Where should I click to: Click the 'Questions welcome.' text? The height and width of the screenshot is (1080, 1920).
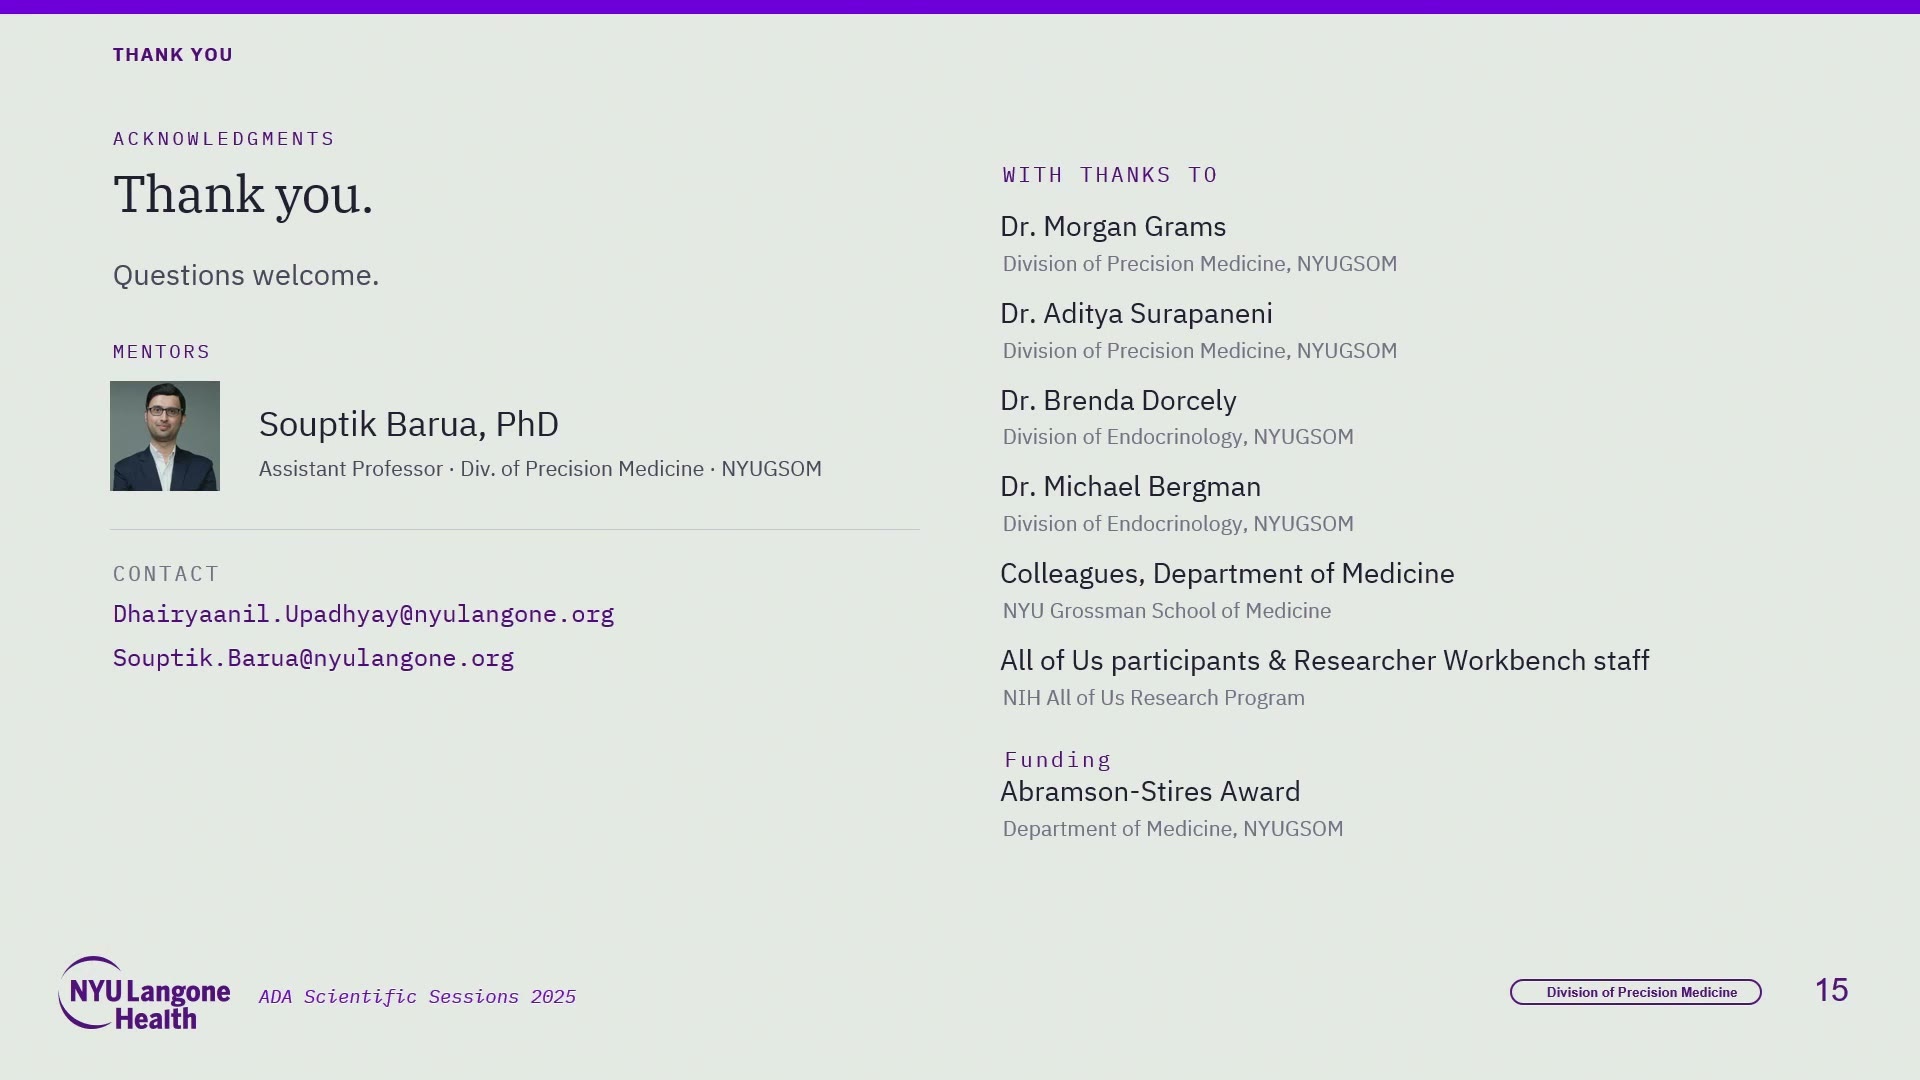point(246,275)
